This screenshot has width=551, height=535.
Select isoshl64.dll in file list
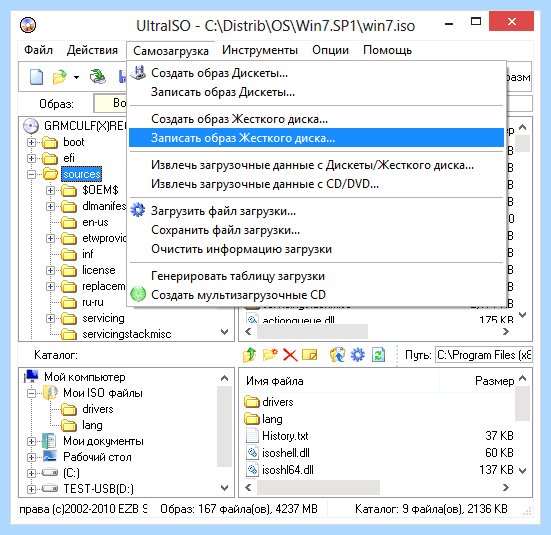(287, 470)
